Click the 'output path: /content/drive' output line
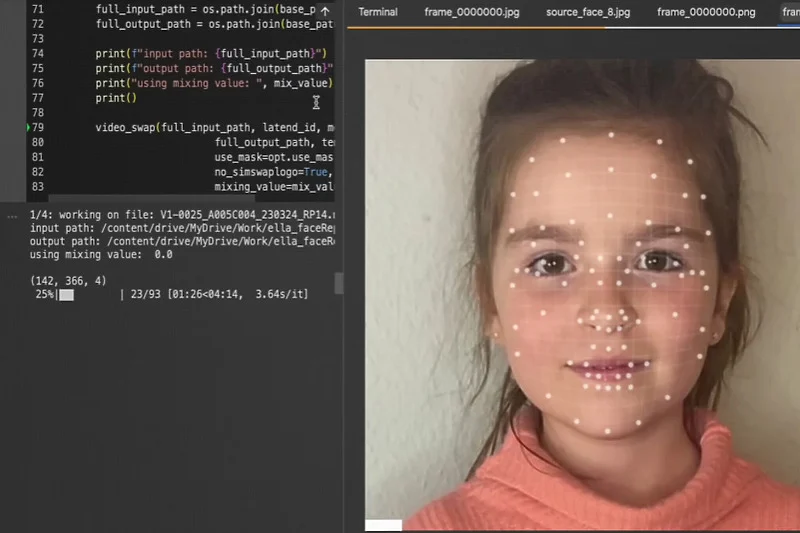The width and height of the screenshot is (800, 533). click(x=182, y=241)
